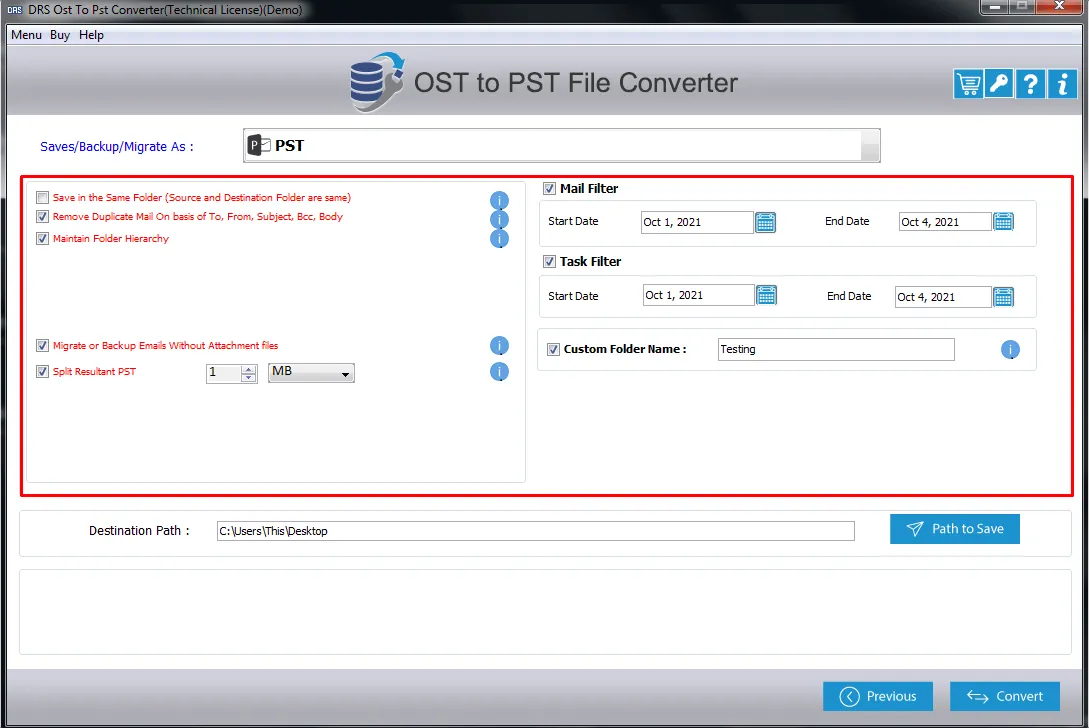
Task: Click OST to PST File Converter heading
Action: click(x=576, y=83)
